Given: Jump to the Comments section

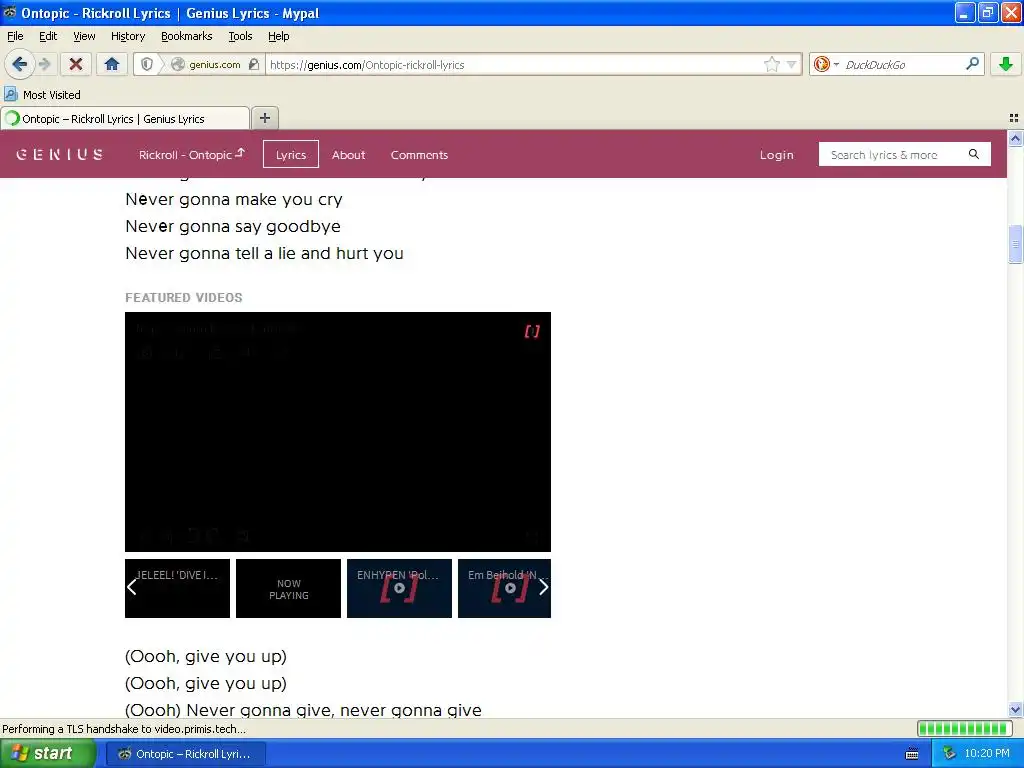Looking at the screenshot, I should (419, 155).
